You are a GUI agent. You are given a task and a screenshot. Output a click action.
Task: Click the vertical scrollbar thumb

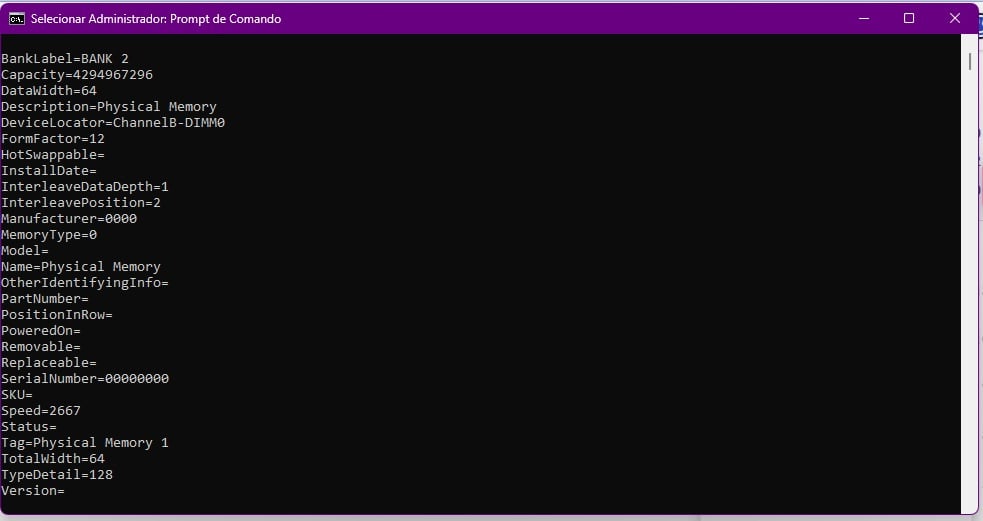(x=970, y=61)
